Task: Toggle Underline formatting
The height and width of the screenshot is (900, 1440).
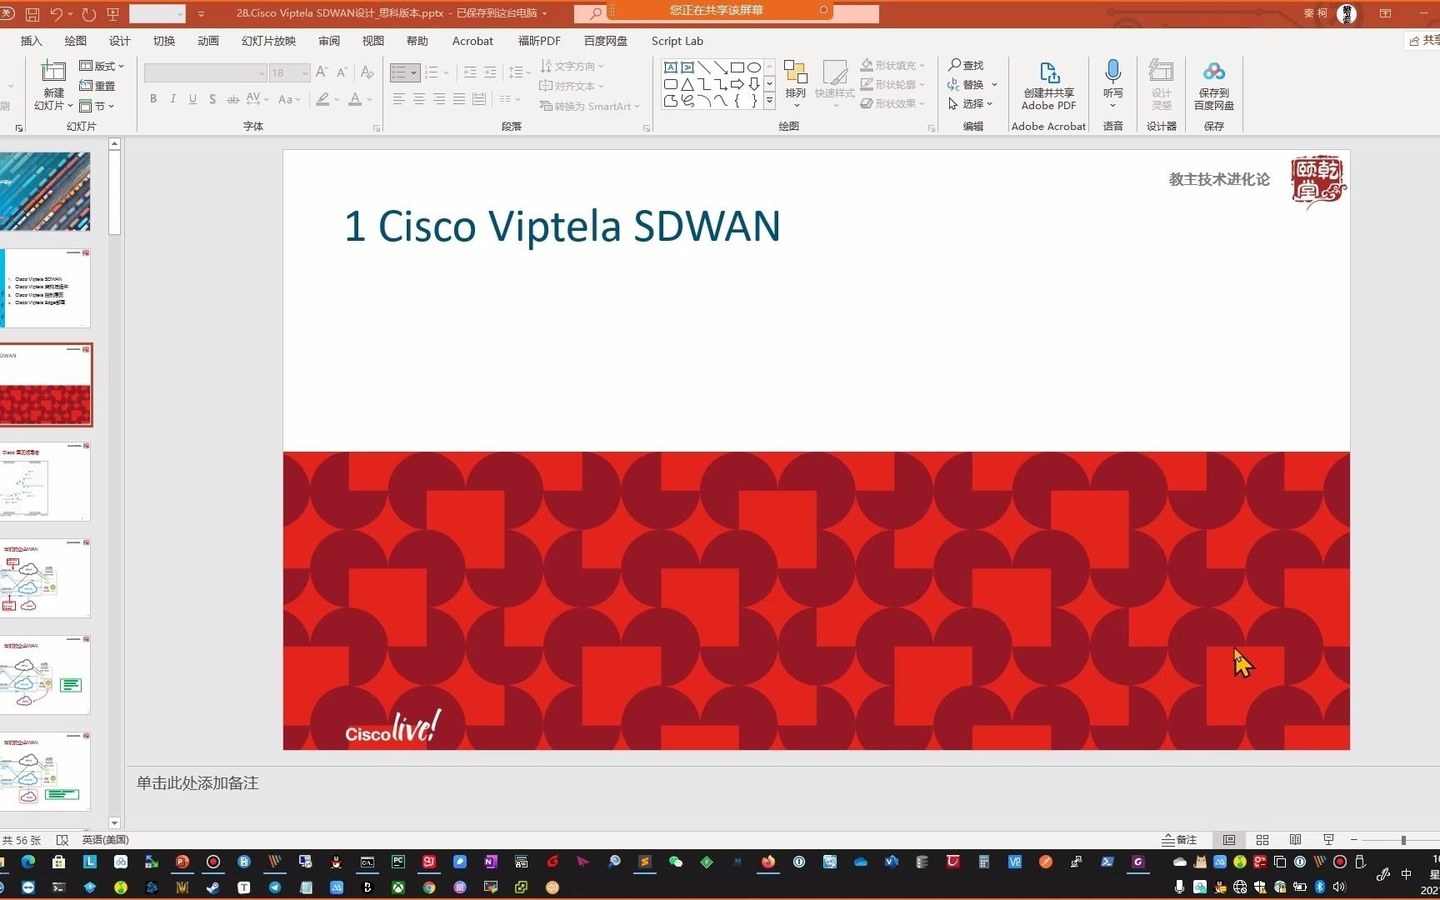Action: (x=192, y=99)
